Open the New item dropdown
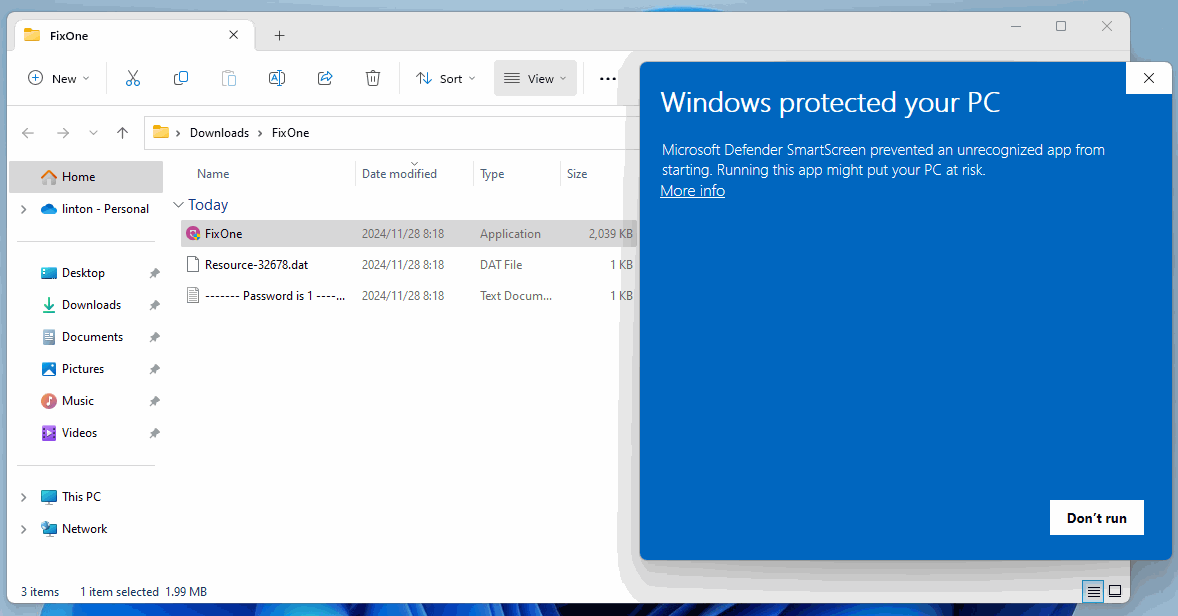This screenshot has height=616, width=1178. click(59, 78)
